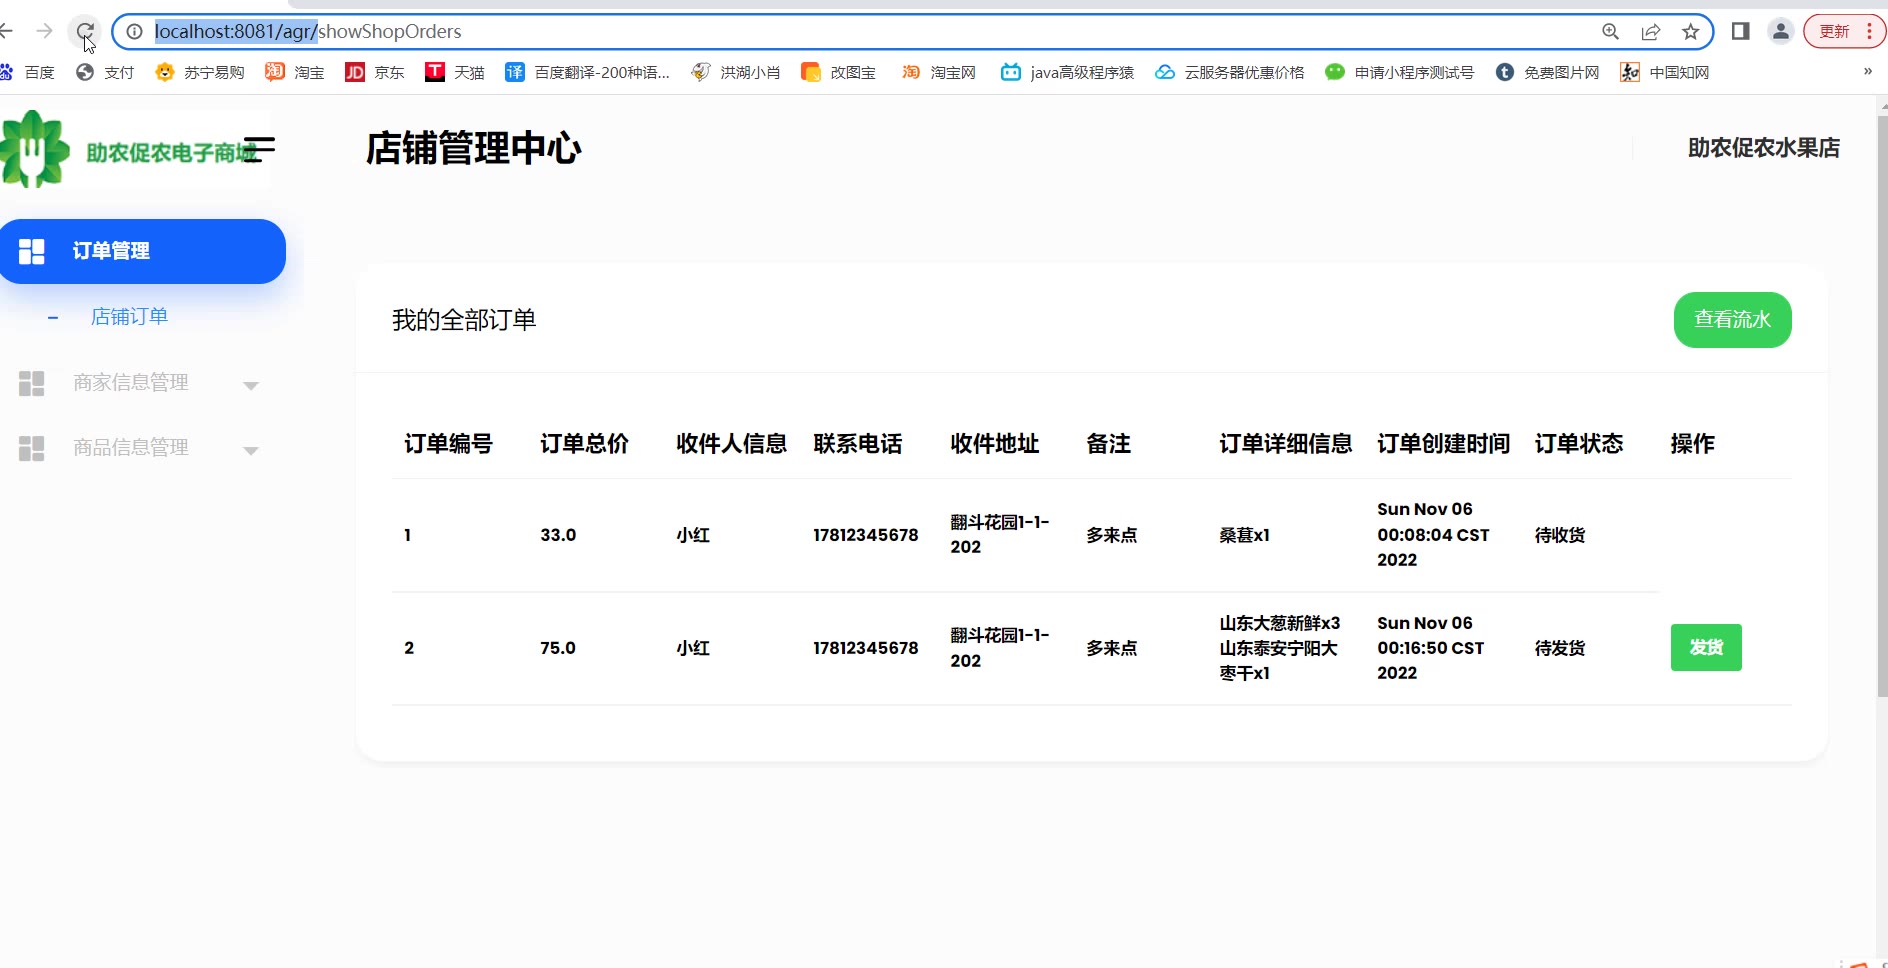Expand the 商家信息管理 sidebar menu

pos(131,383)
